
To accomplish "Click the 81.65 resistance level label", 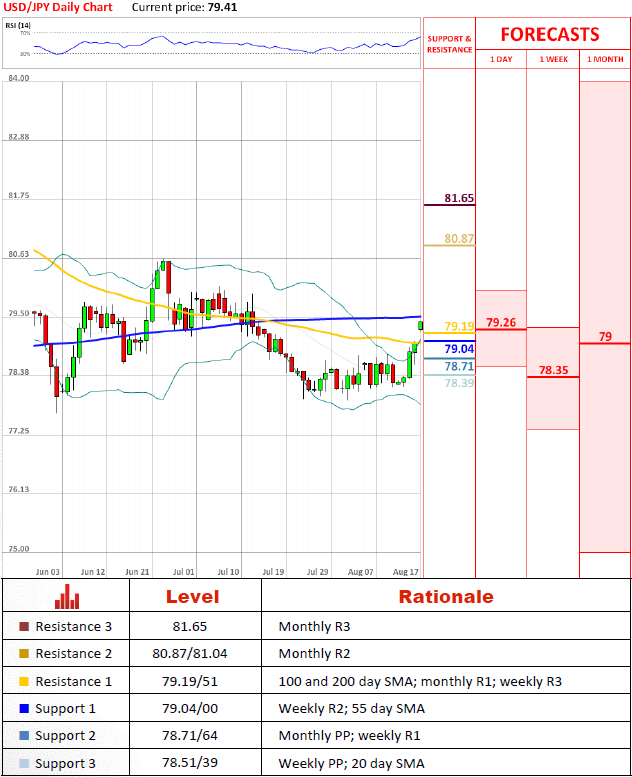I will tap(459, 198).
